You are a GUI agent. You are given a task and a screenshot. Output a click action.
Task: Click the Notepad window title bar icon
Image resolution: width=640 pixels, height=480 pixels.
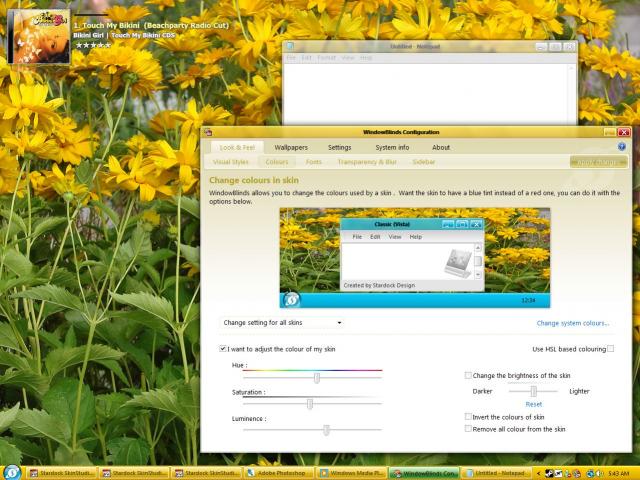pyautogui.click(x=290, y=46)
